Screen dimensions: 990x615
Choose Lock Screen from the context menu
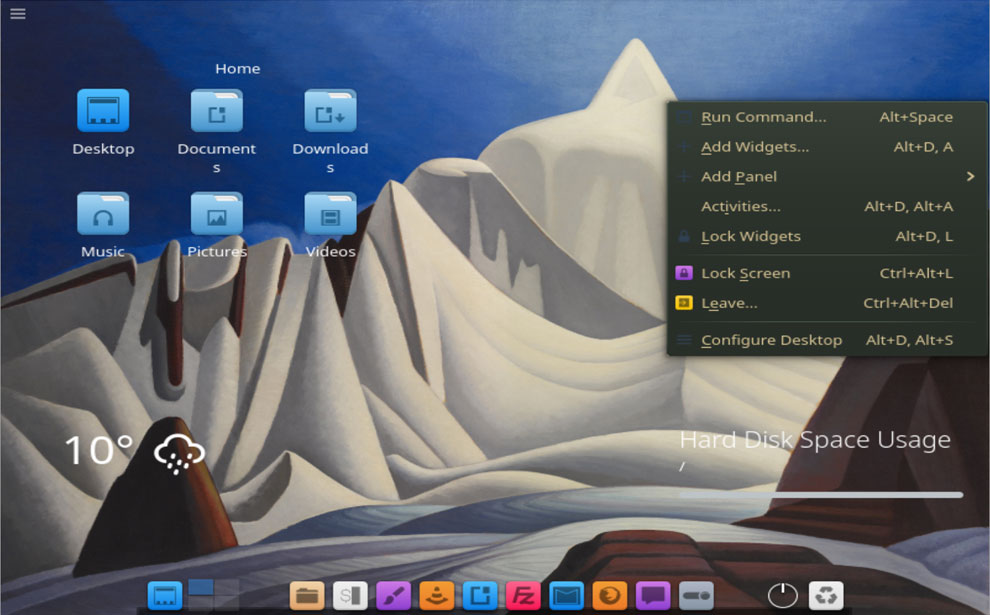pos(827,273)
